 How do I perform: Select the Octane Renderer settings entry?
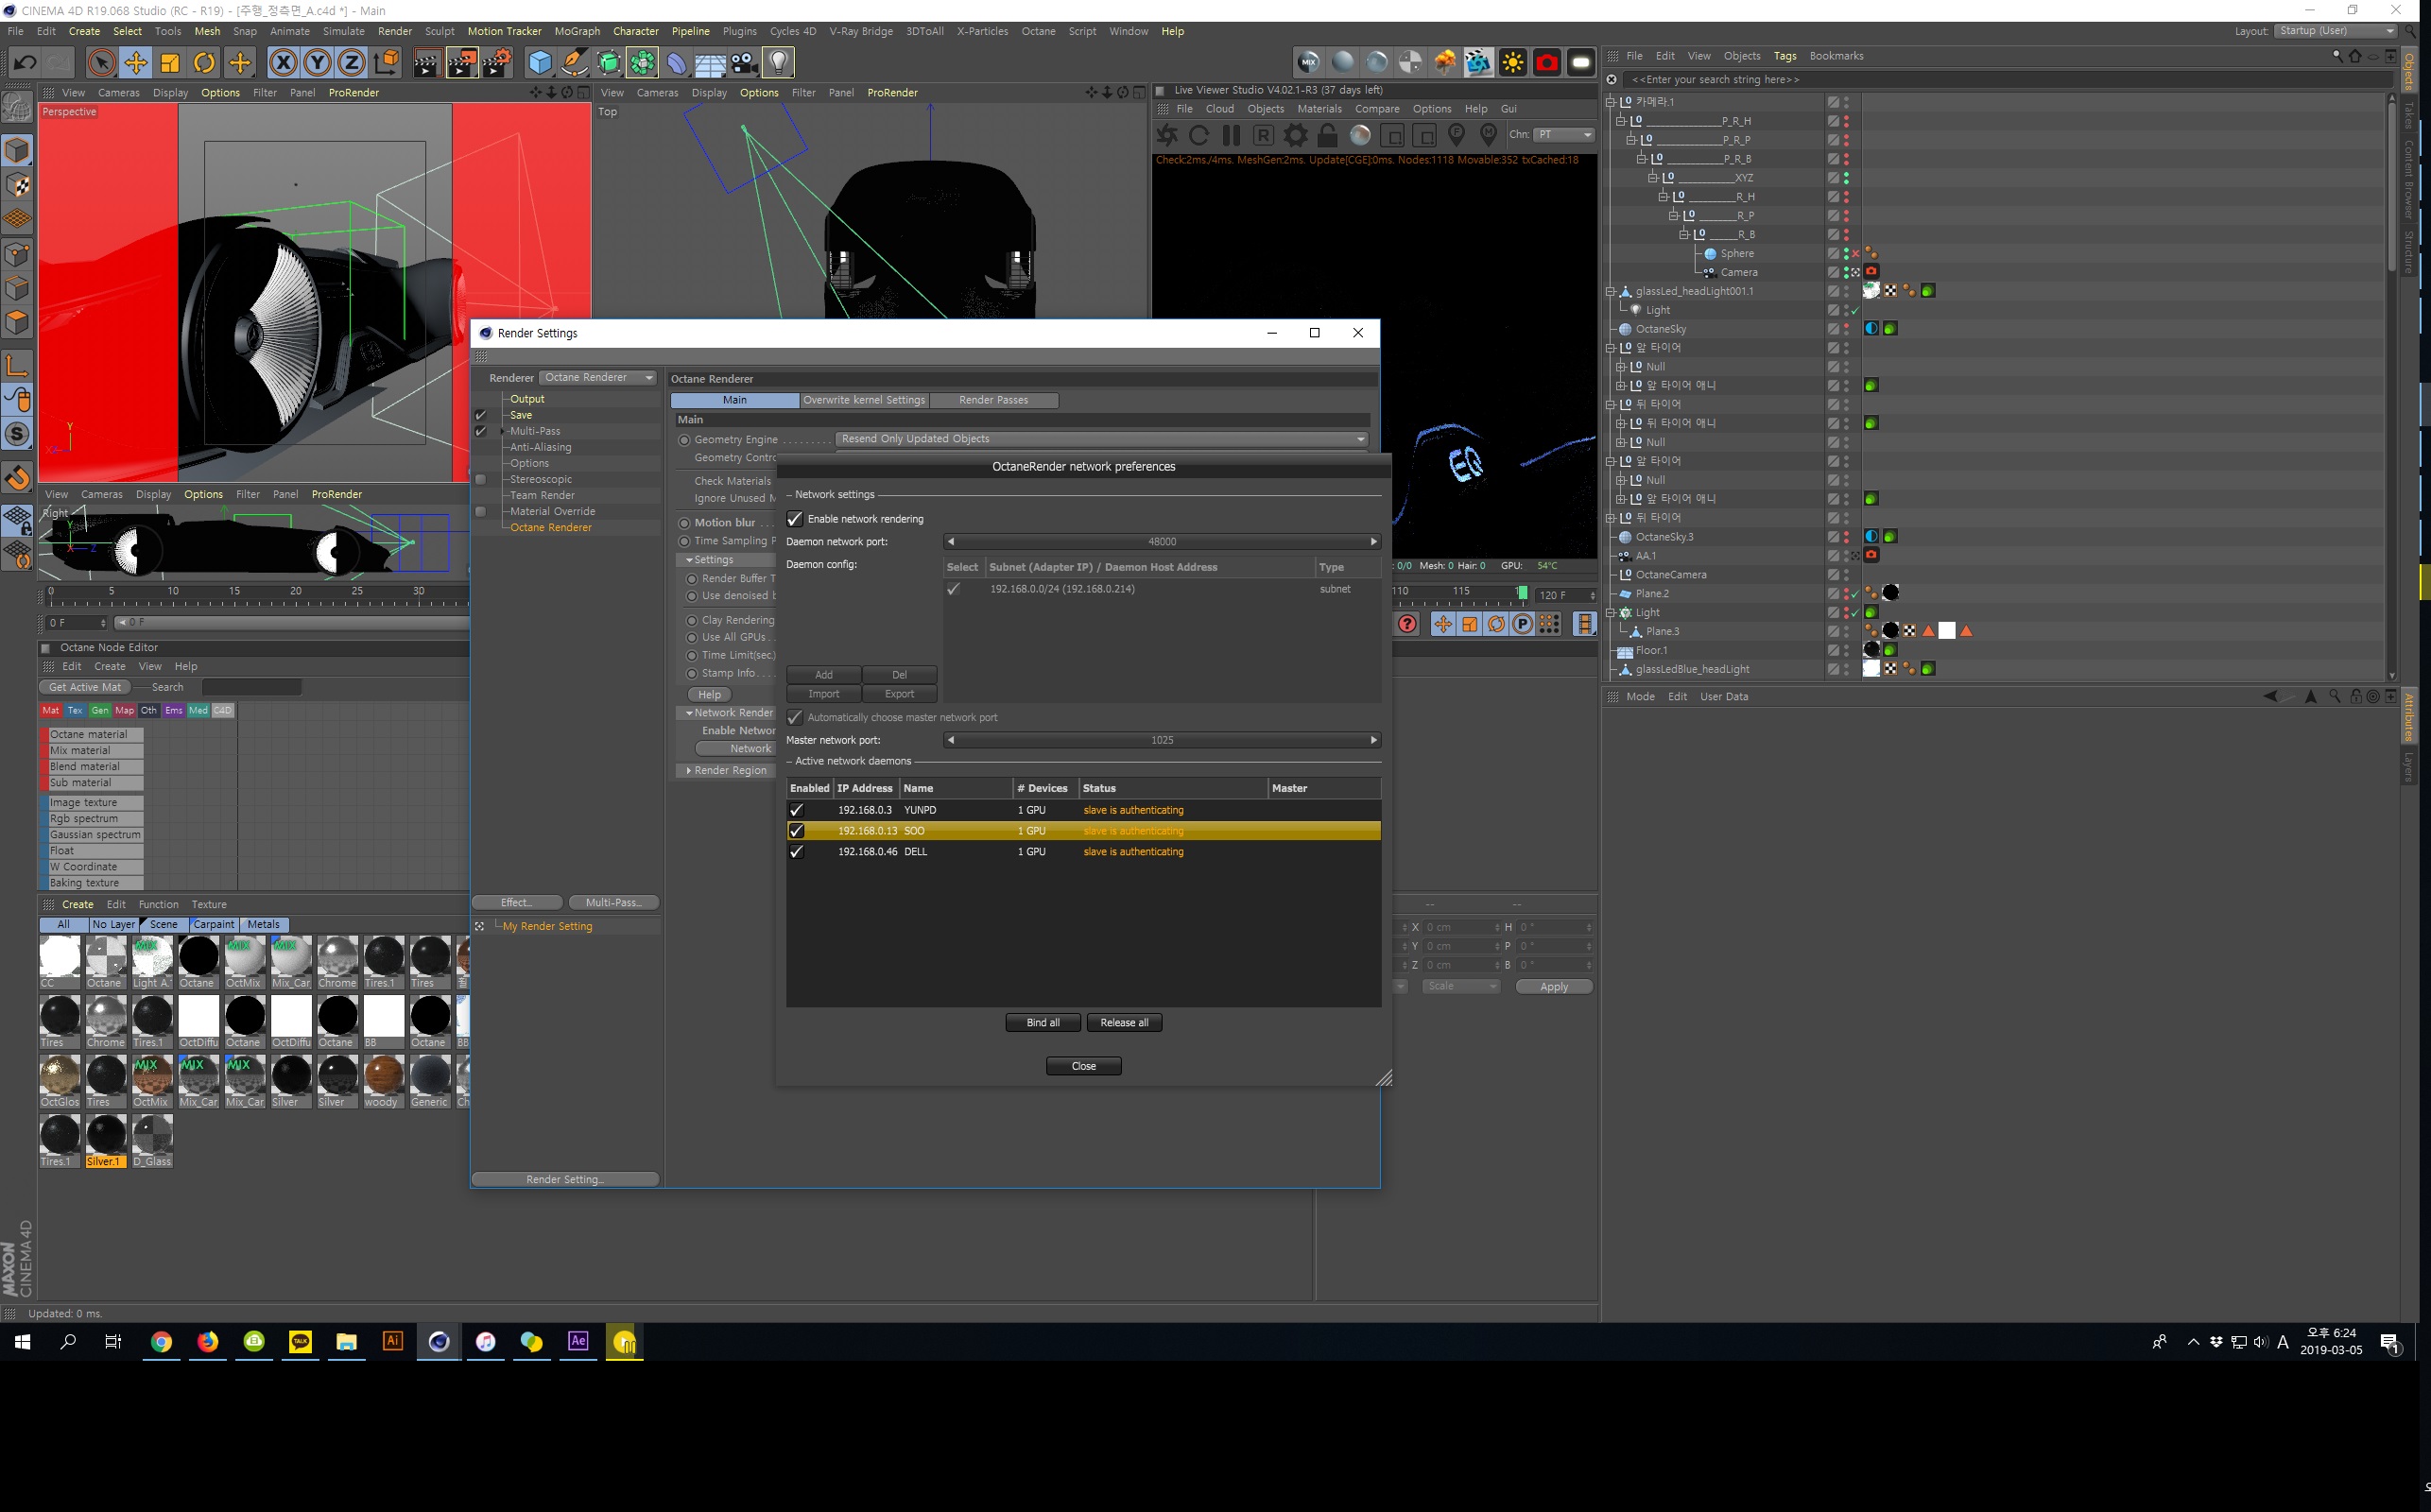pos(551,528)
